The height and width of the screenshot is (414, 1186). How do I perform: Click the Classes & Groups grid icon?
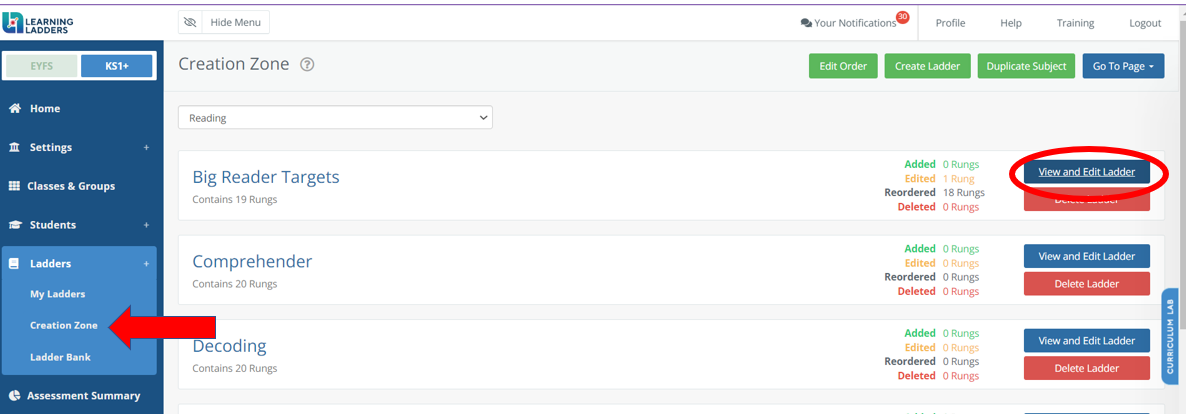point(14,186)
